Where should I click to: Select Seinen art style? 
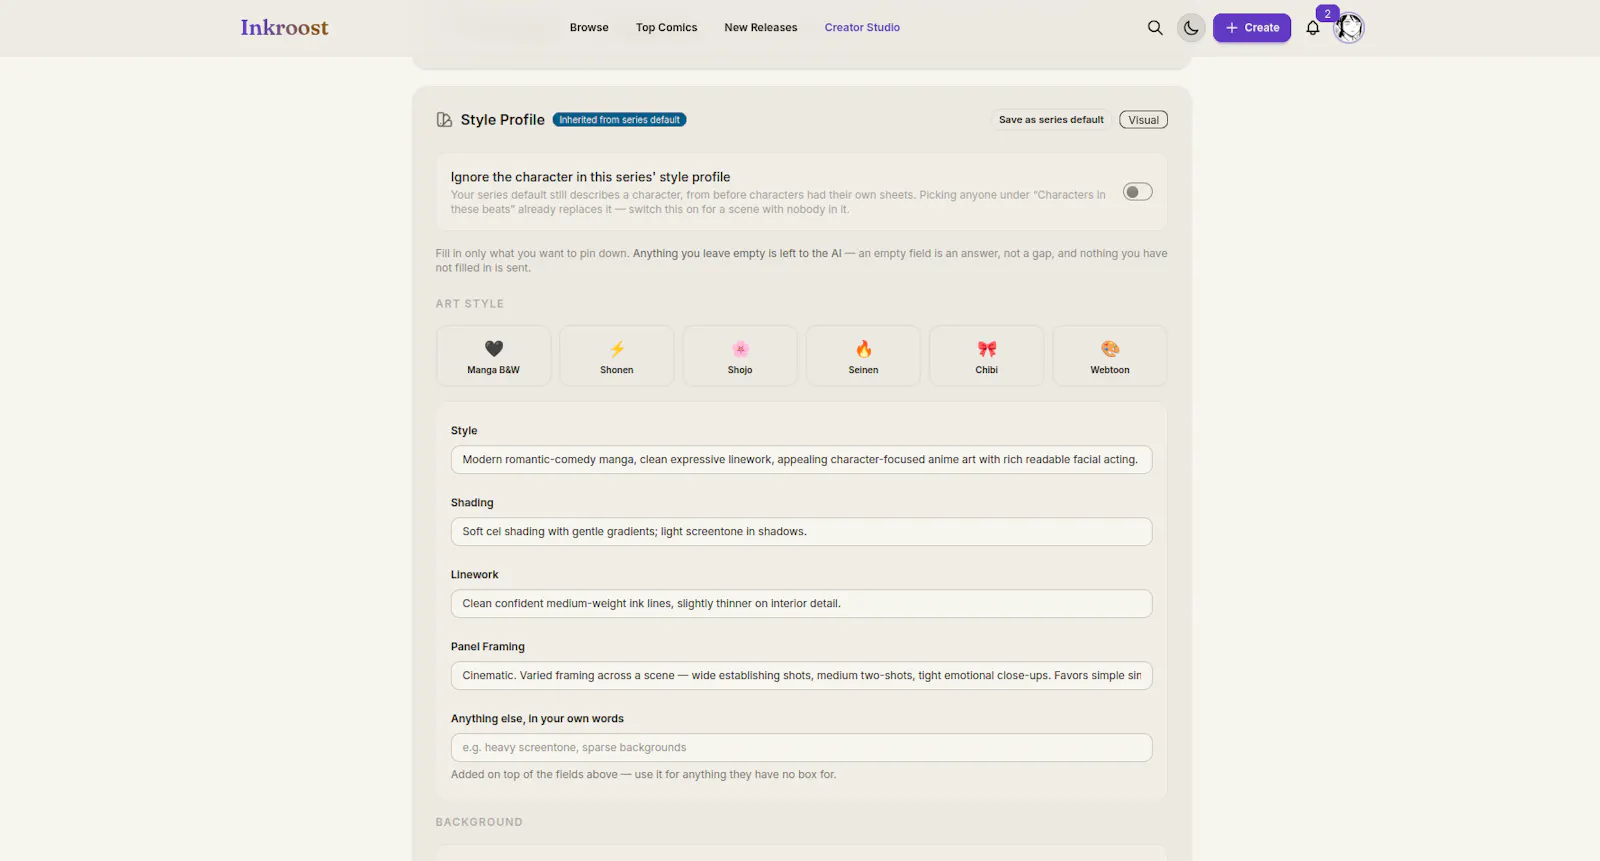863,356
